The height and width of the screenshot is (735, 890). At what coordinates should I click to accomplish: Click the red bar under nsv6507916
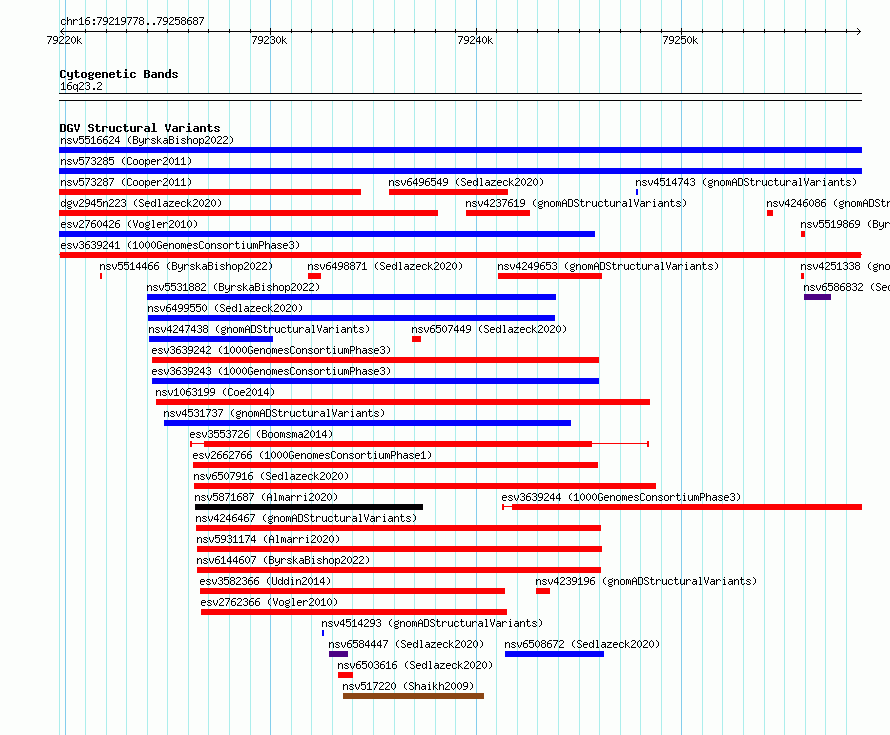(x=425, y=486)
